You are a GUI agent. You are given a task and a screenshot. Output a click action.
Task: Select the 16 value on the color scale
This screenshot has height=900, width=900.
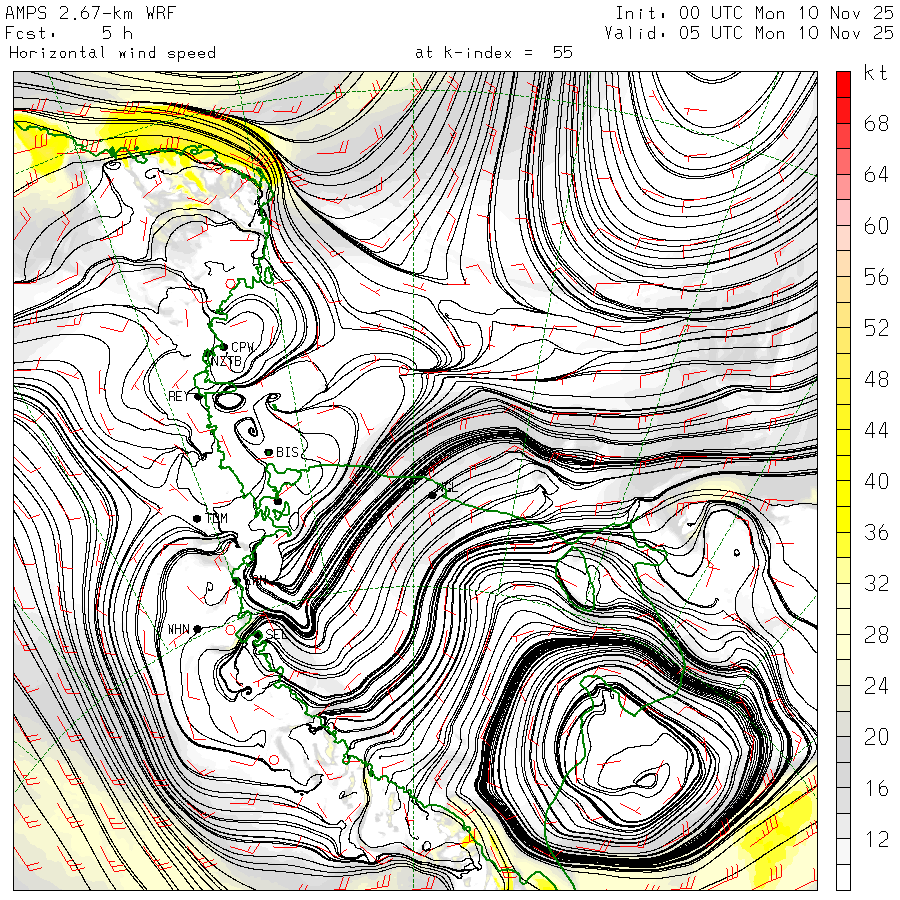876,788
